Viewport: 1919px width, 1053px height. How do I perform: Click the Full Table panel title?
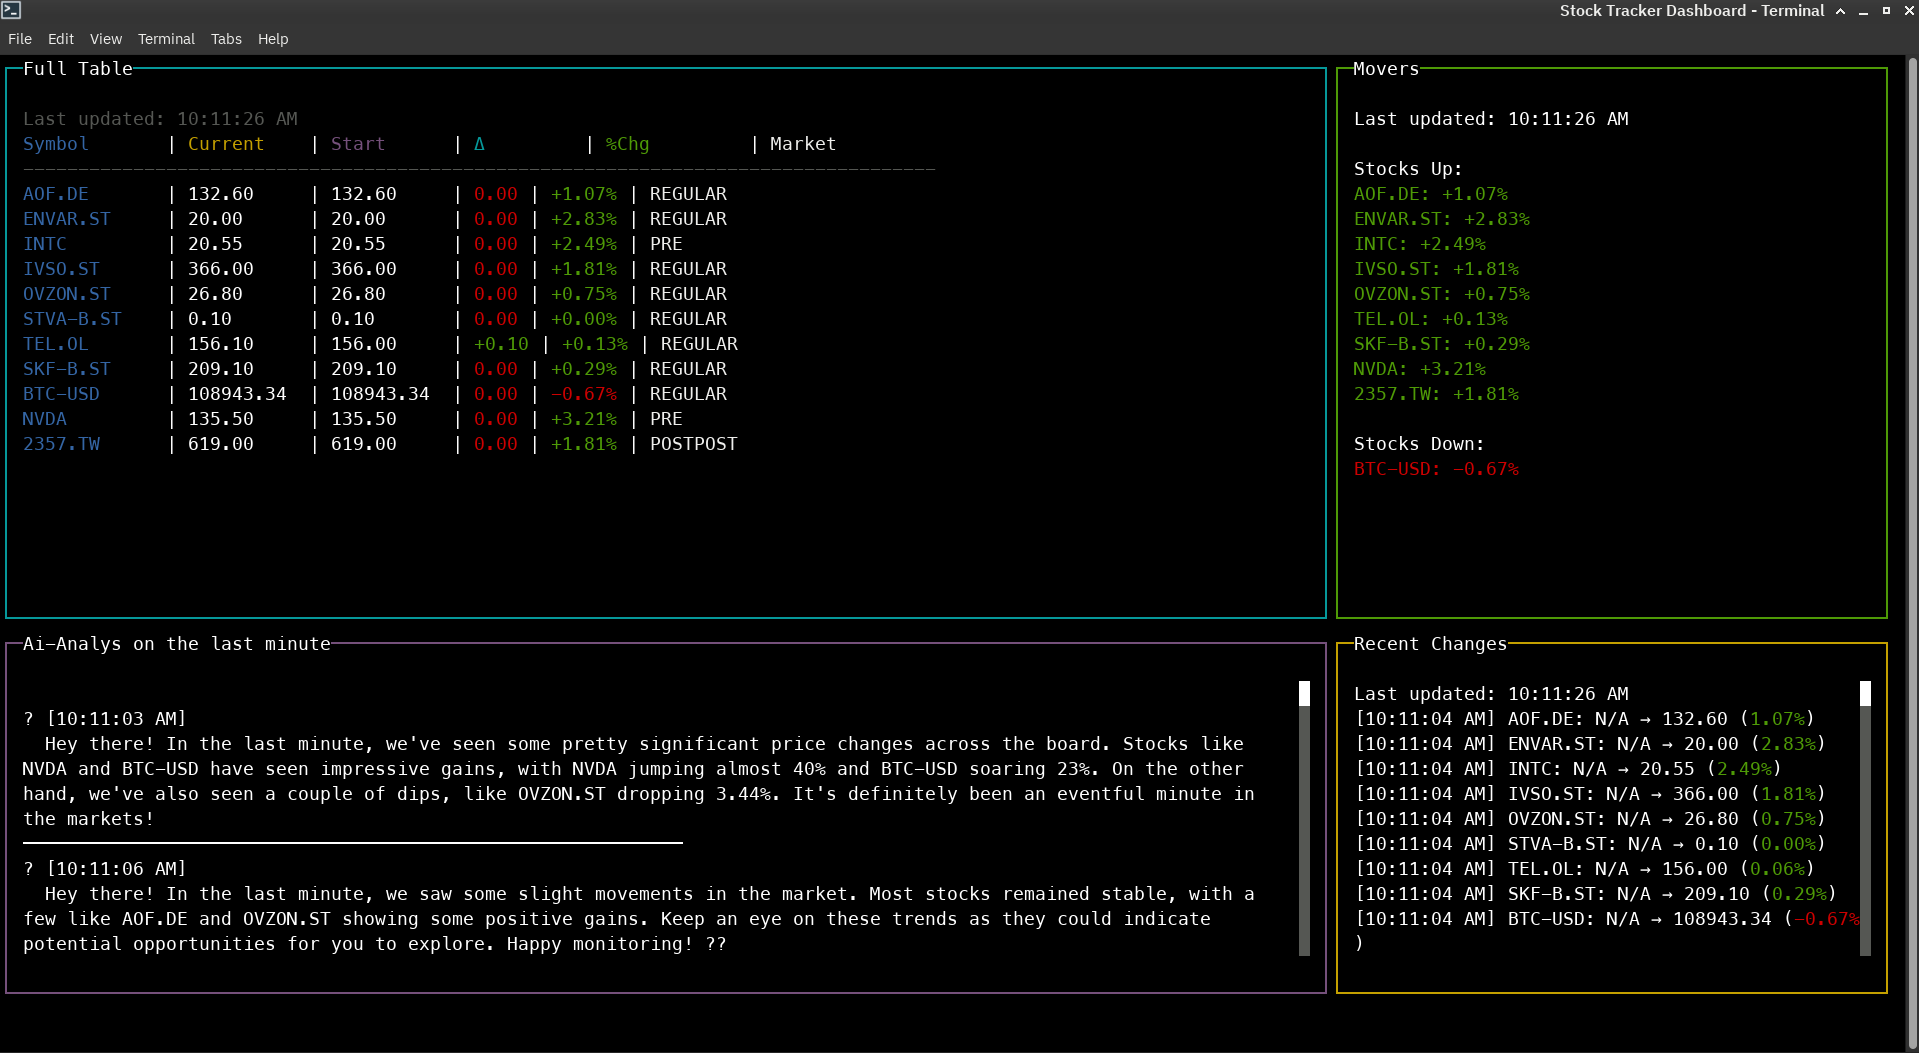click(78, 69)
